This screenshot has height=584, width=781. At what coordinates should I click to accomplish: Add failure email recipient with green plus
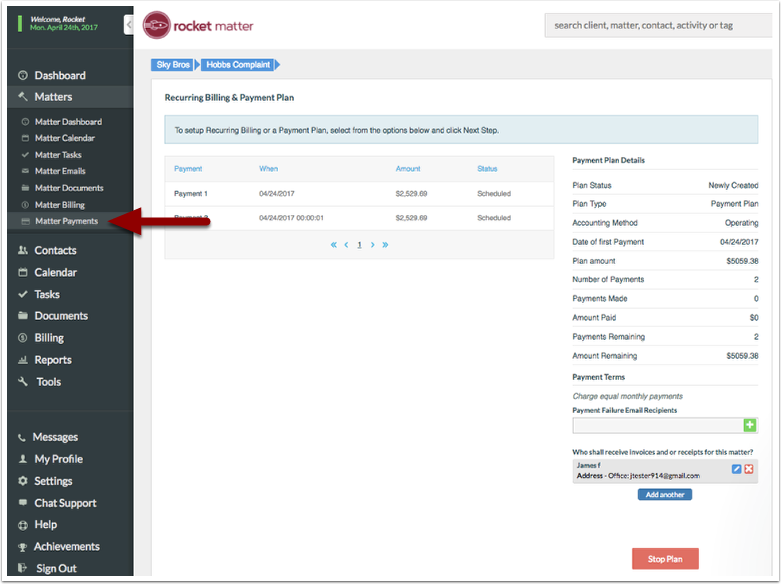click(750, 425)
